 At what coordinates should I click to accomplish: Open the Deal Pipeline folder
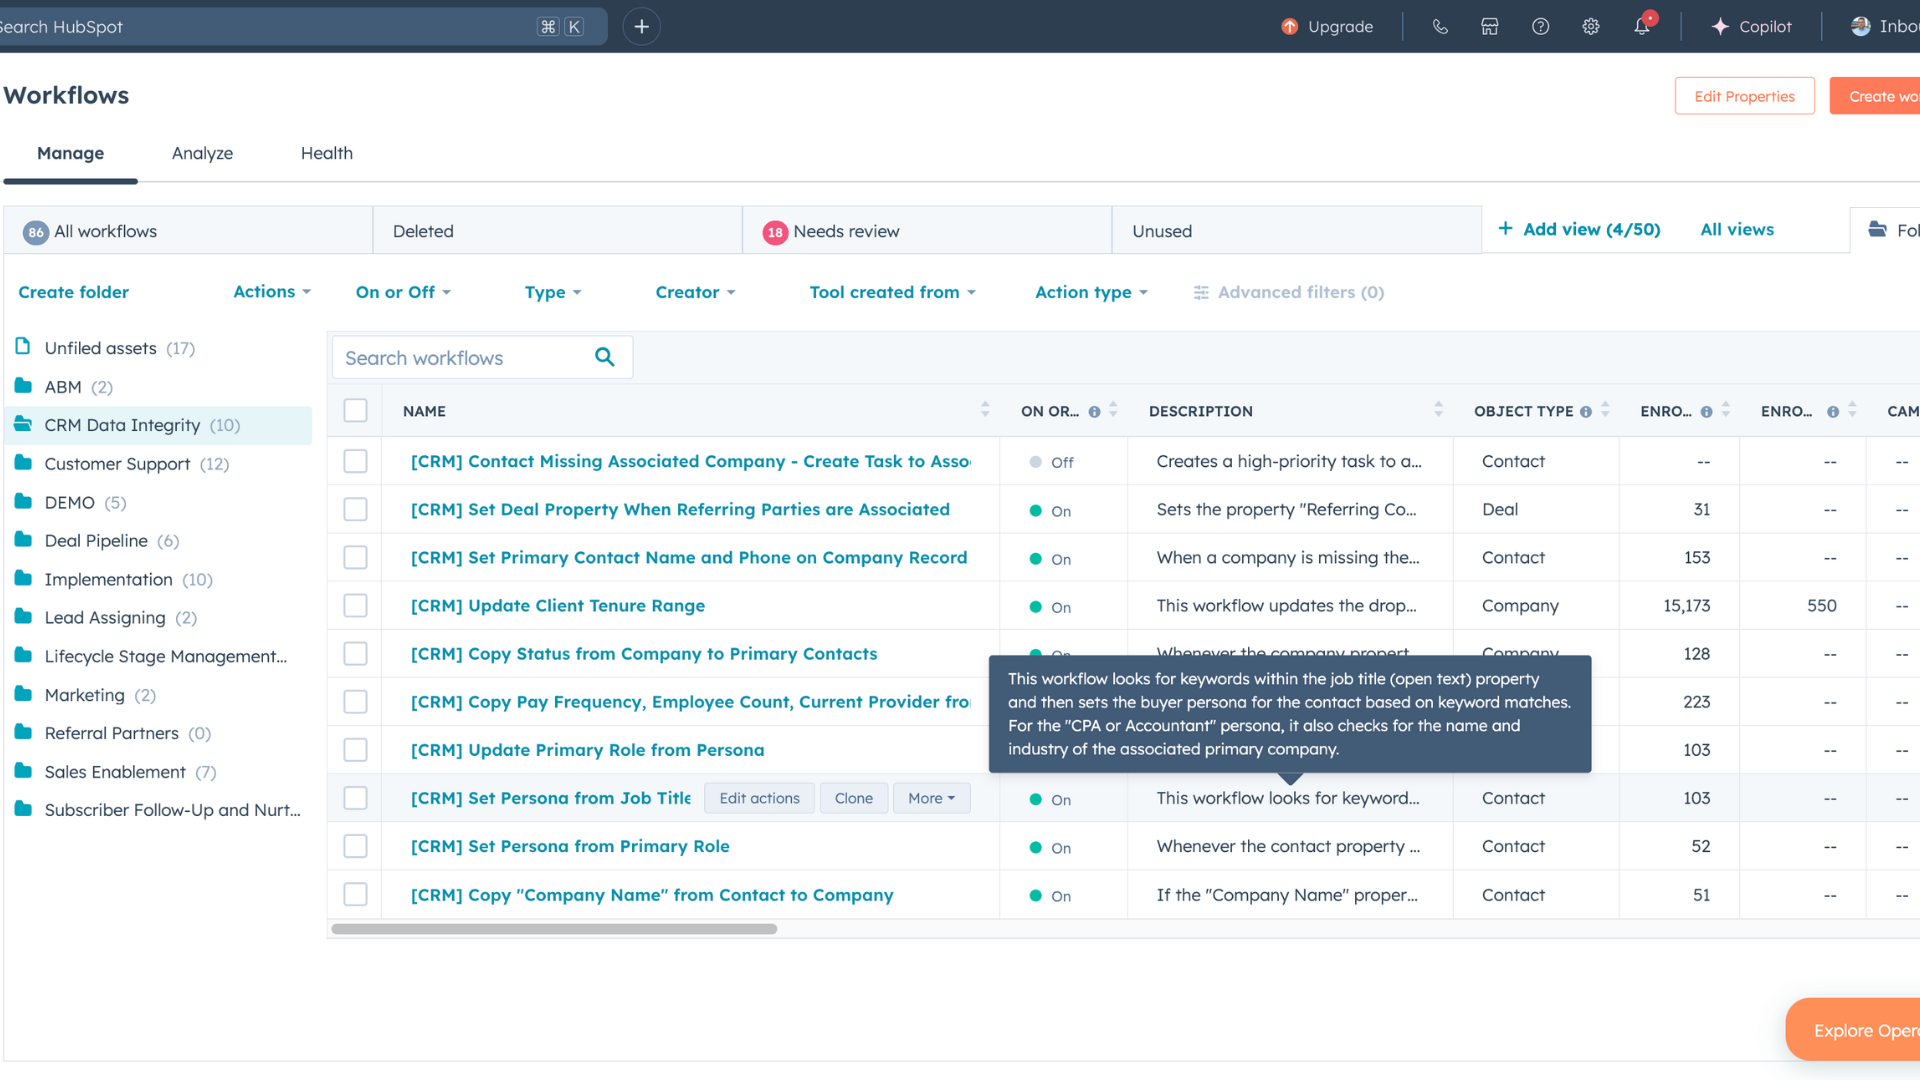pos(96,541)
